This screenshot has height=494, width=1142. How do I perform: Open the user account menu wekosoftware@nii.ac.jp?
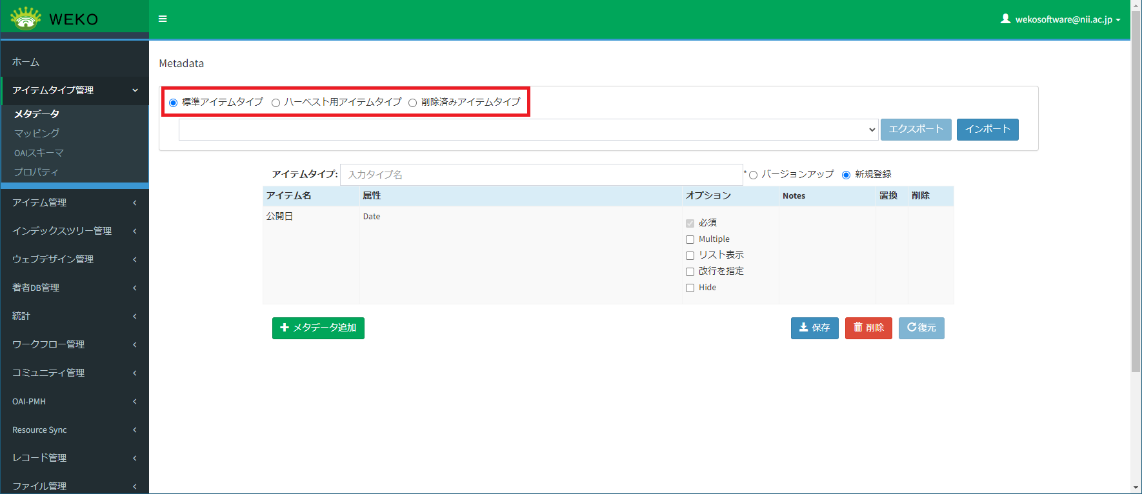pos(1060,19)
